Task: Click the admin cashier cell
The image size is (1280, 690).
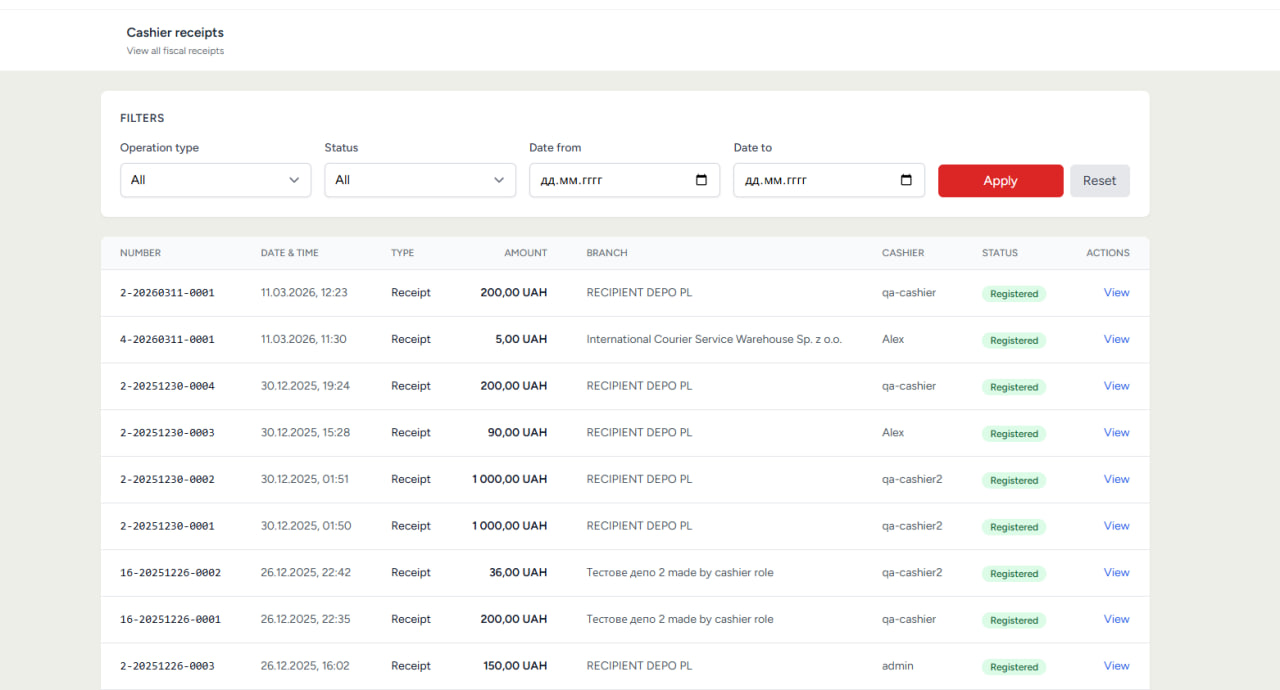Action: tap(897, 666)
